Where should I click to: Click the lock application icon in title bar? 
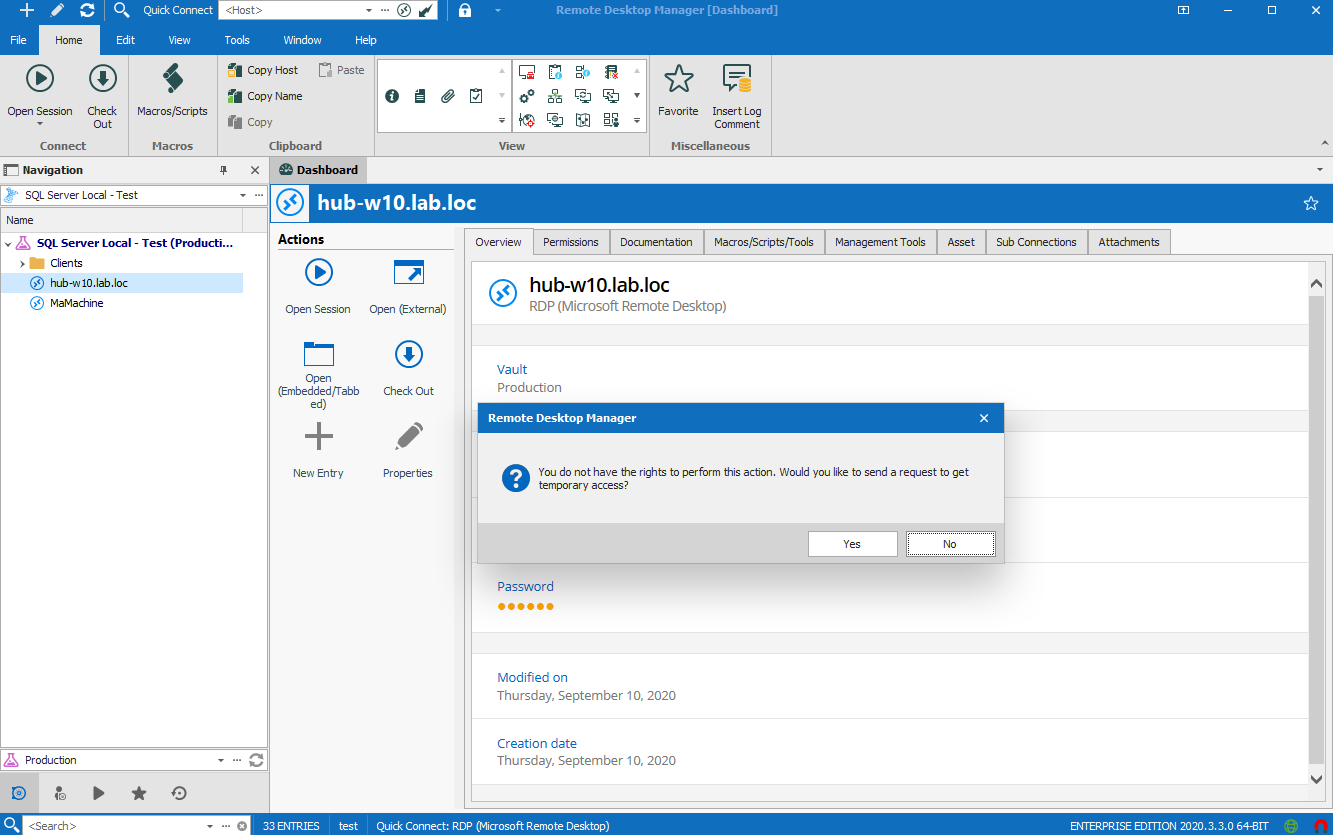pos(465,10)
